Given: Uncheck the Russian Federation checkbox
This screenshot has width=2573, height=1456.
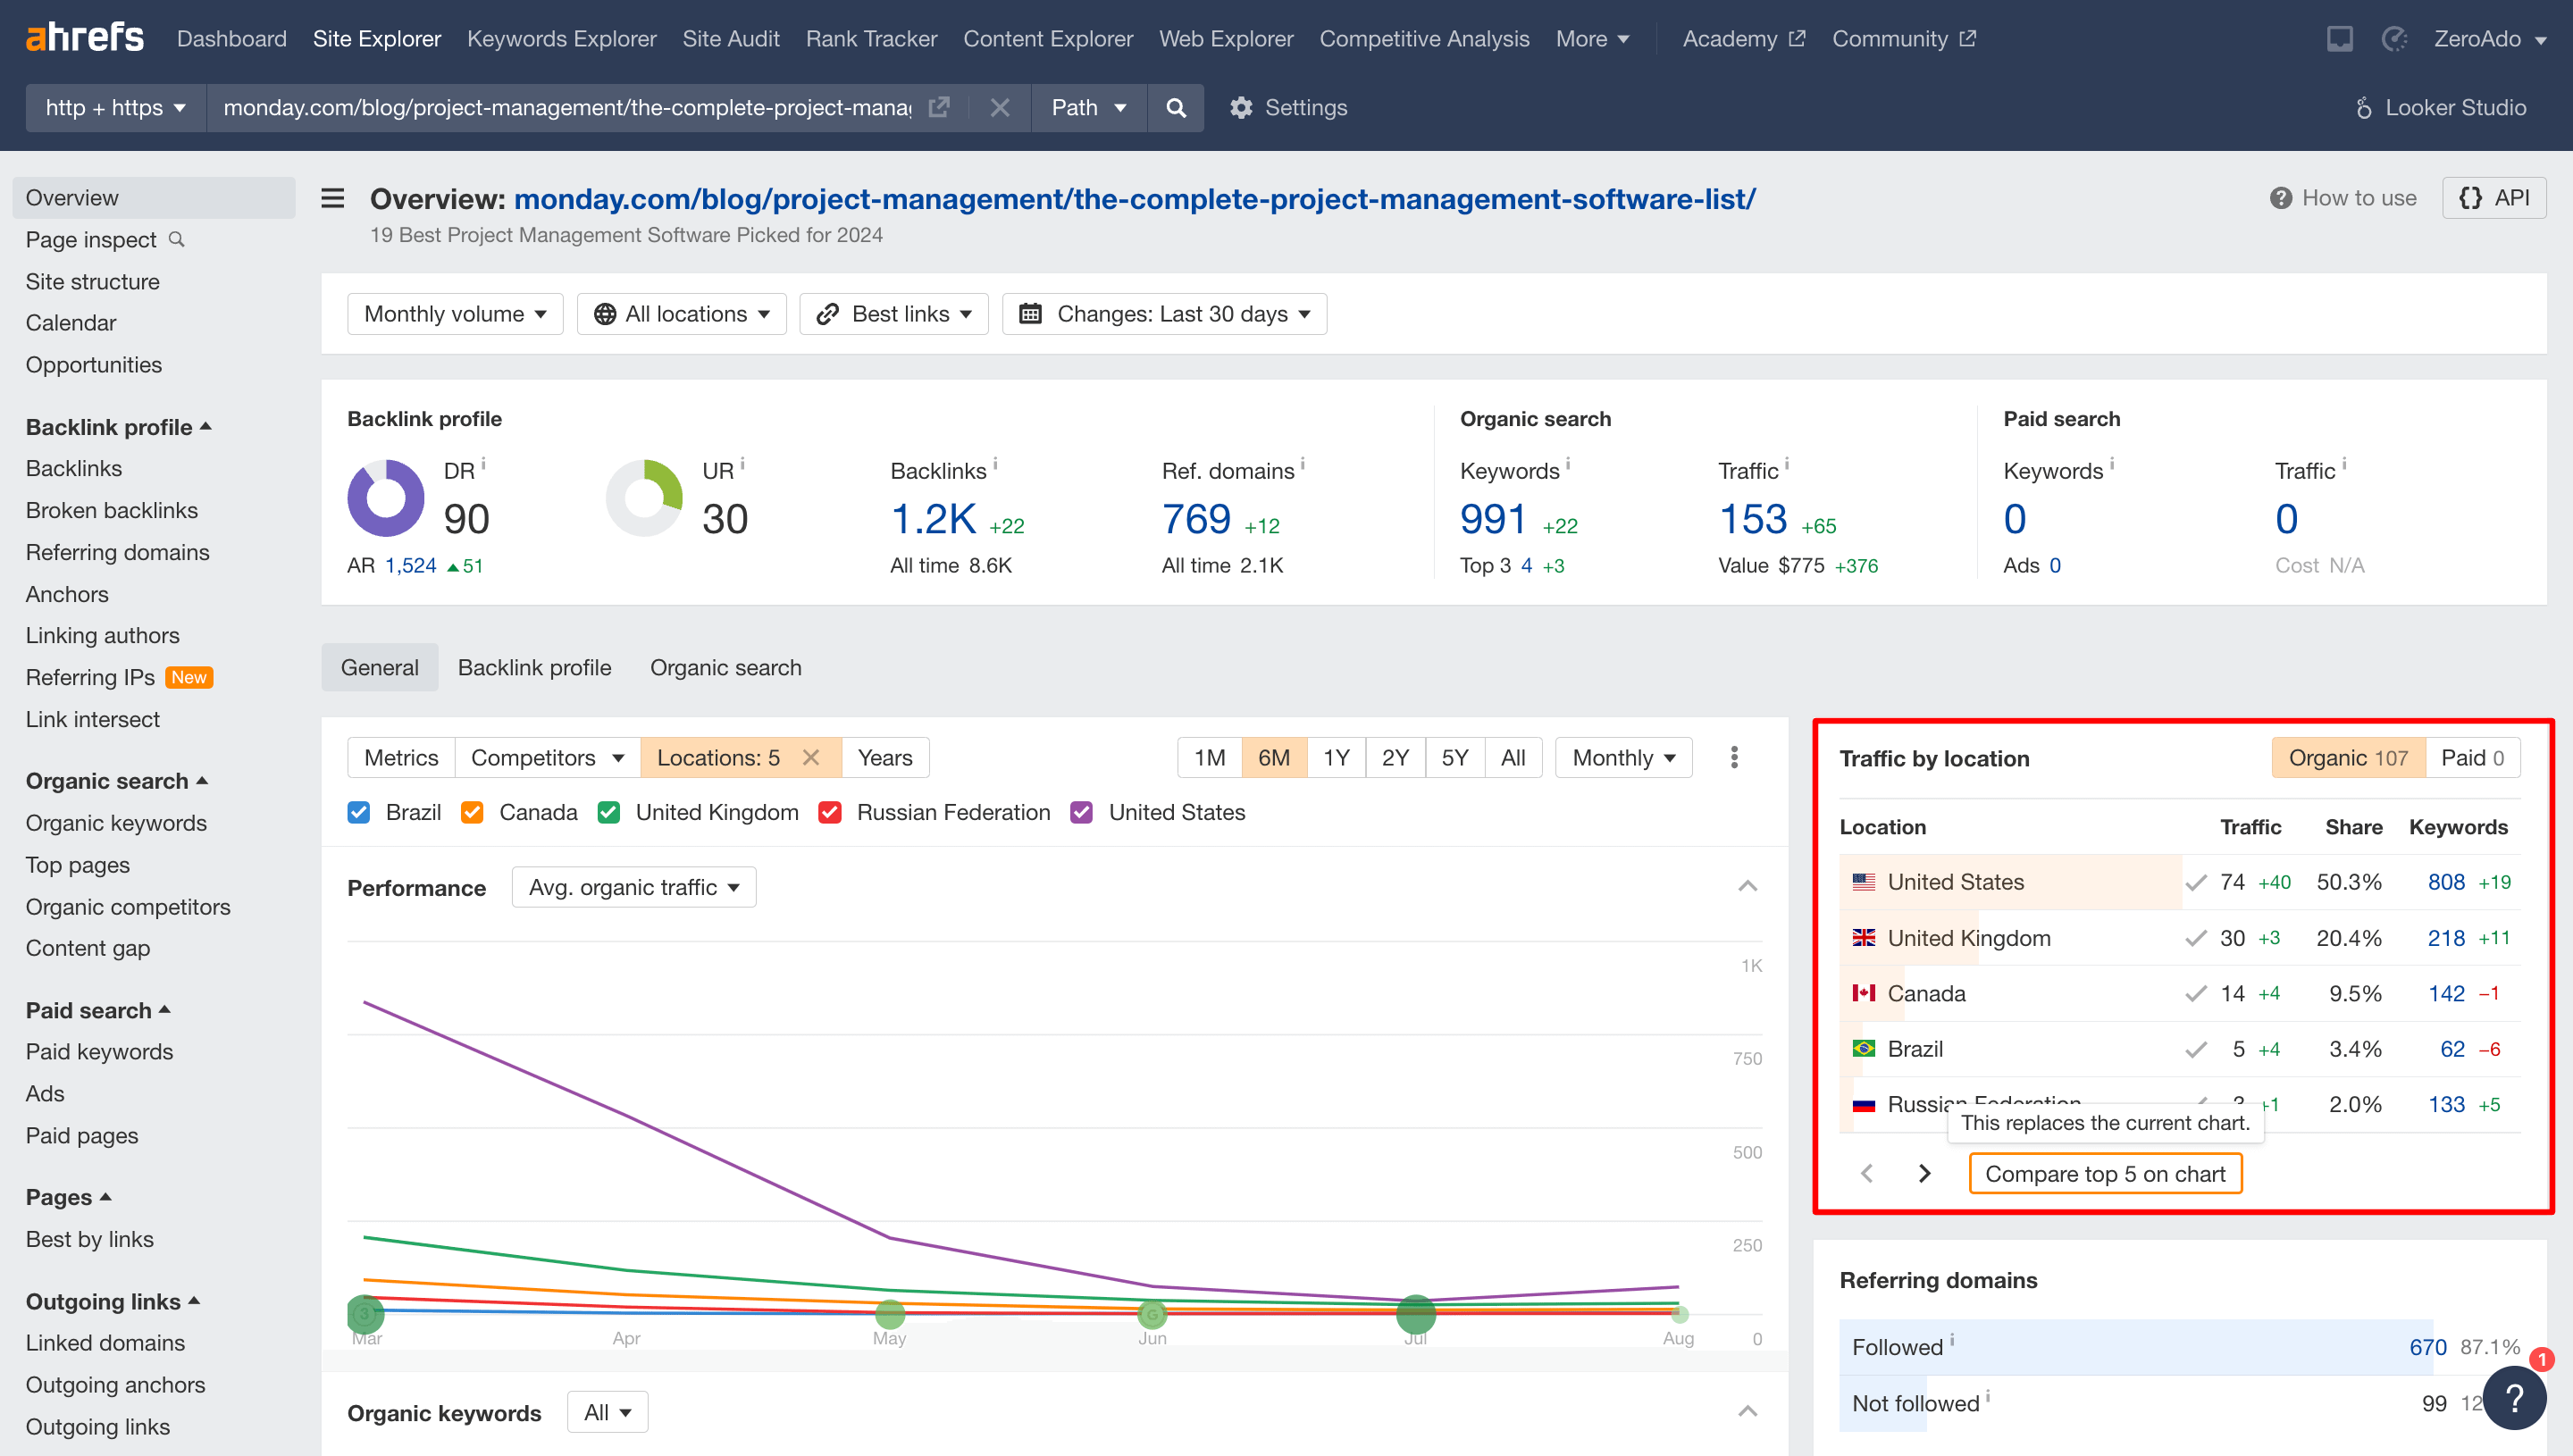Looking at the screenshot, I should tap(829, 812).
